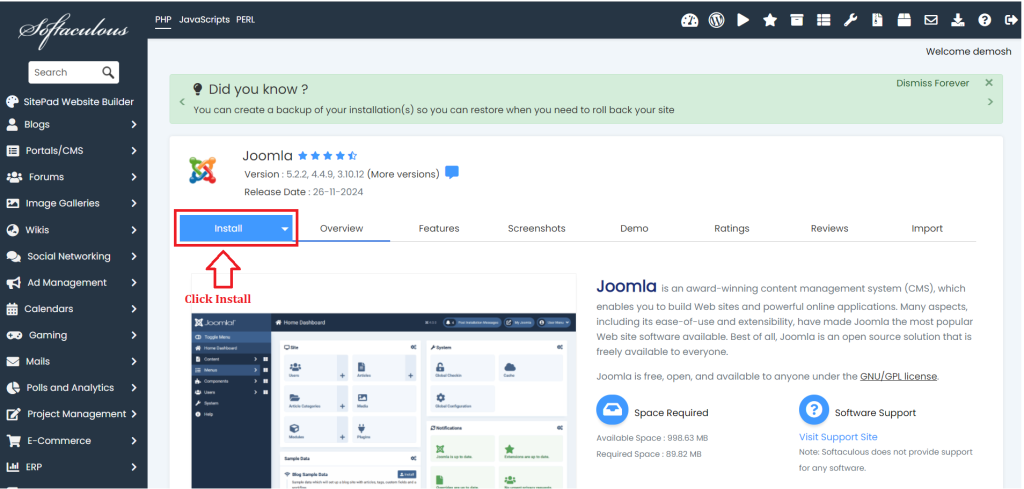
Task: Open email settings envelope icon
Action: pyautogui.click(x=931, y=20)
